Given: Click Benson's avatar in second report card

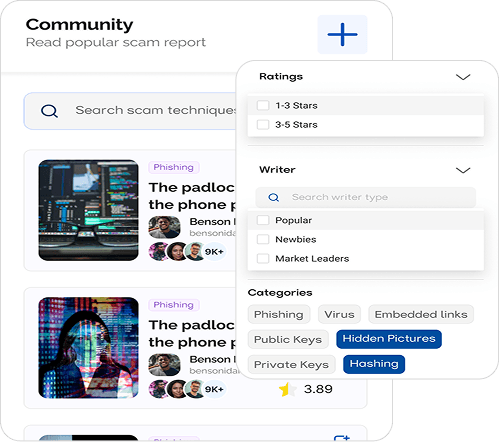Looking at the screenshot, I should tap(164, 365).
